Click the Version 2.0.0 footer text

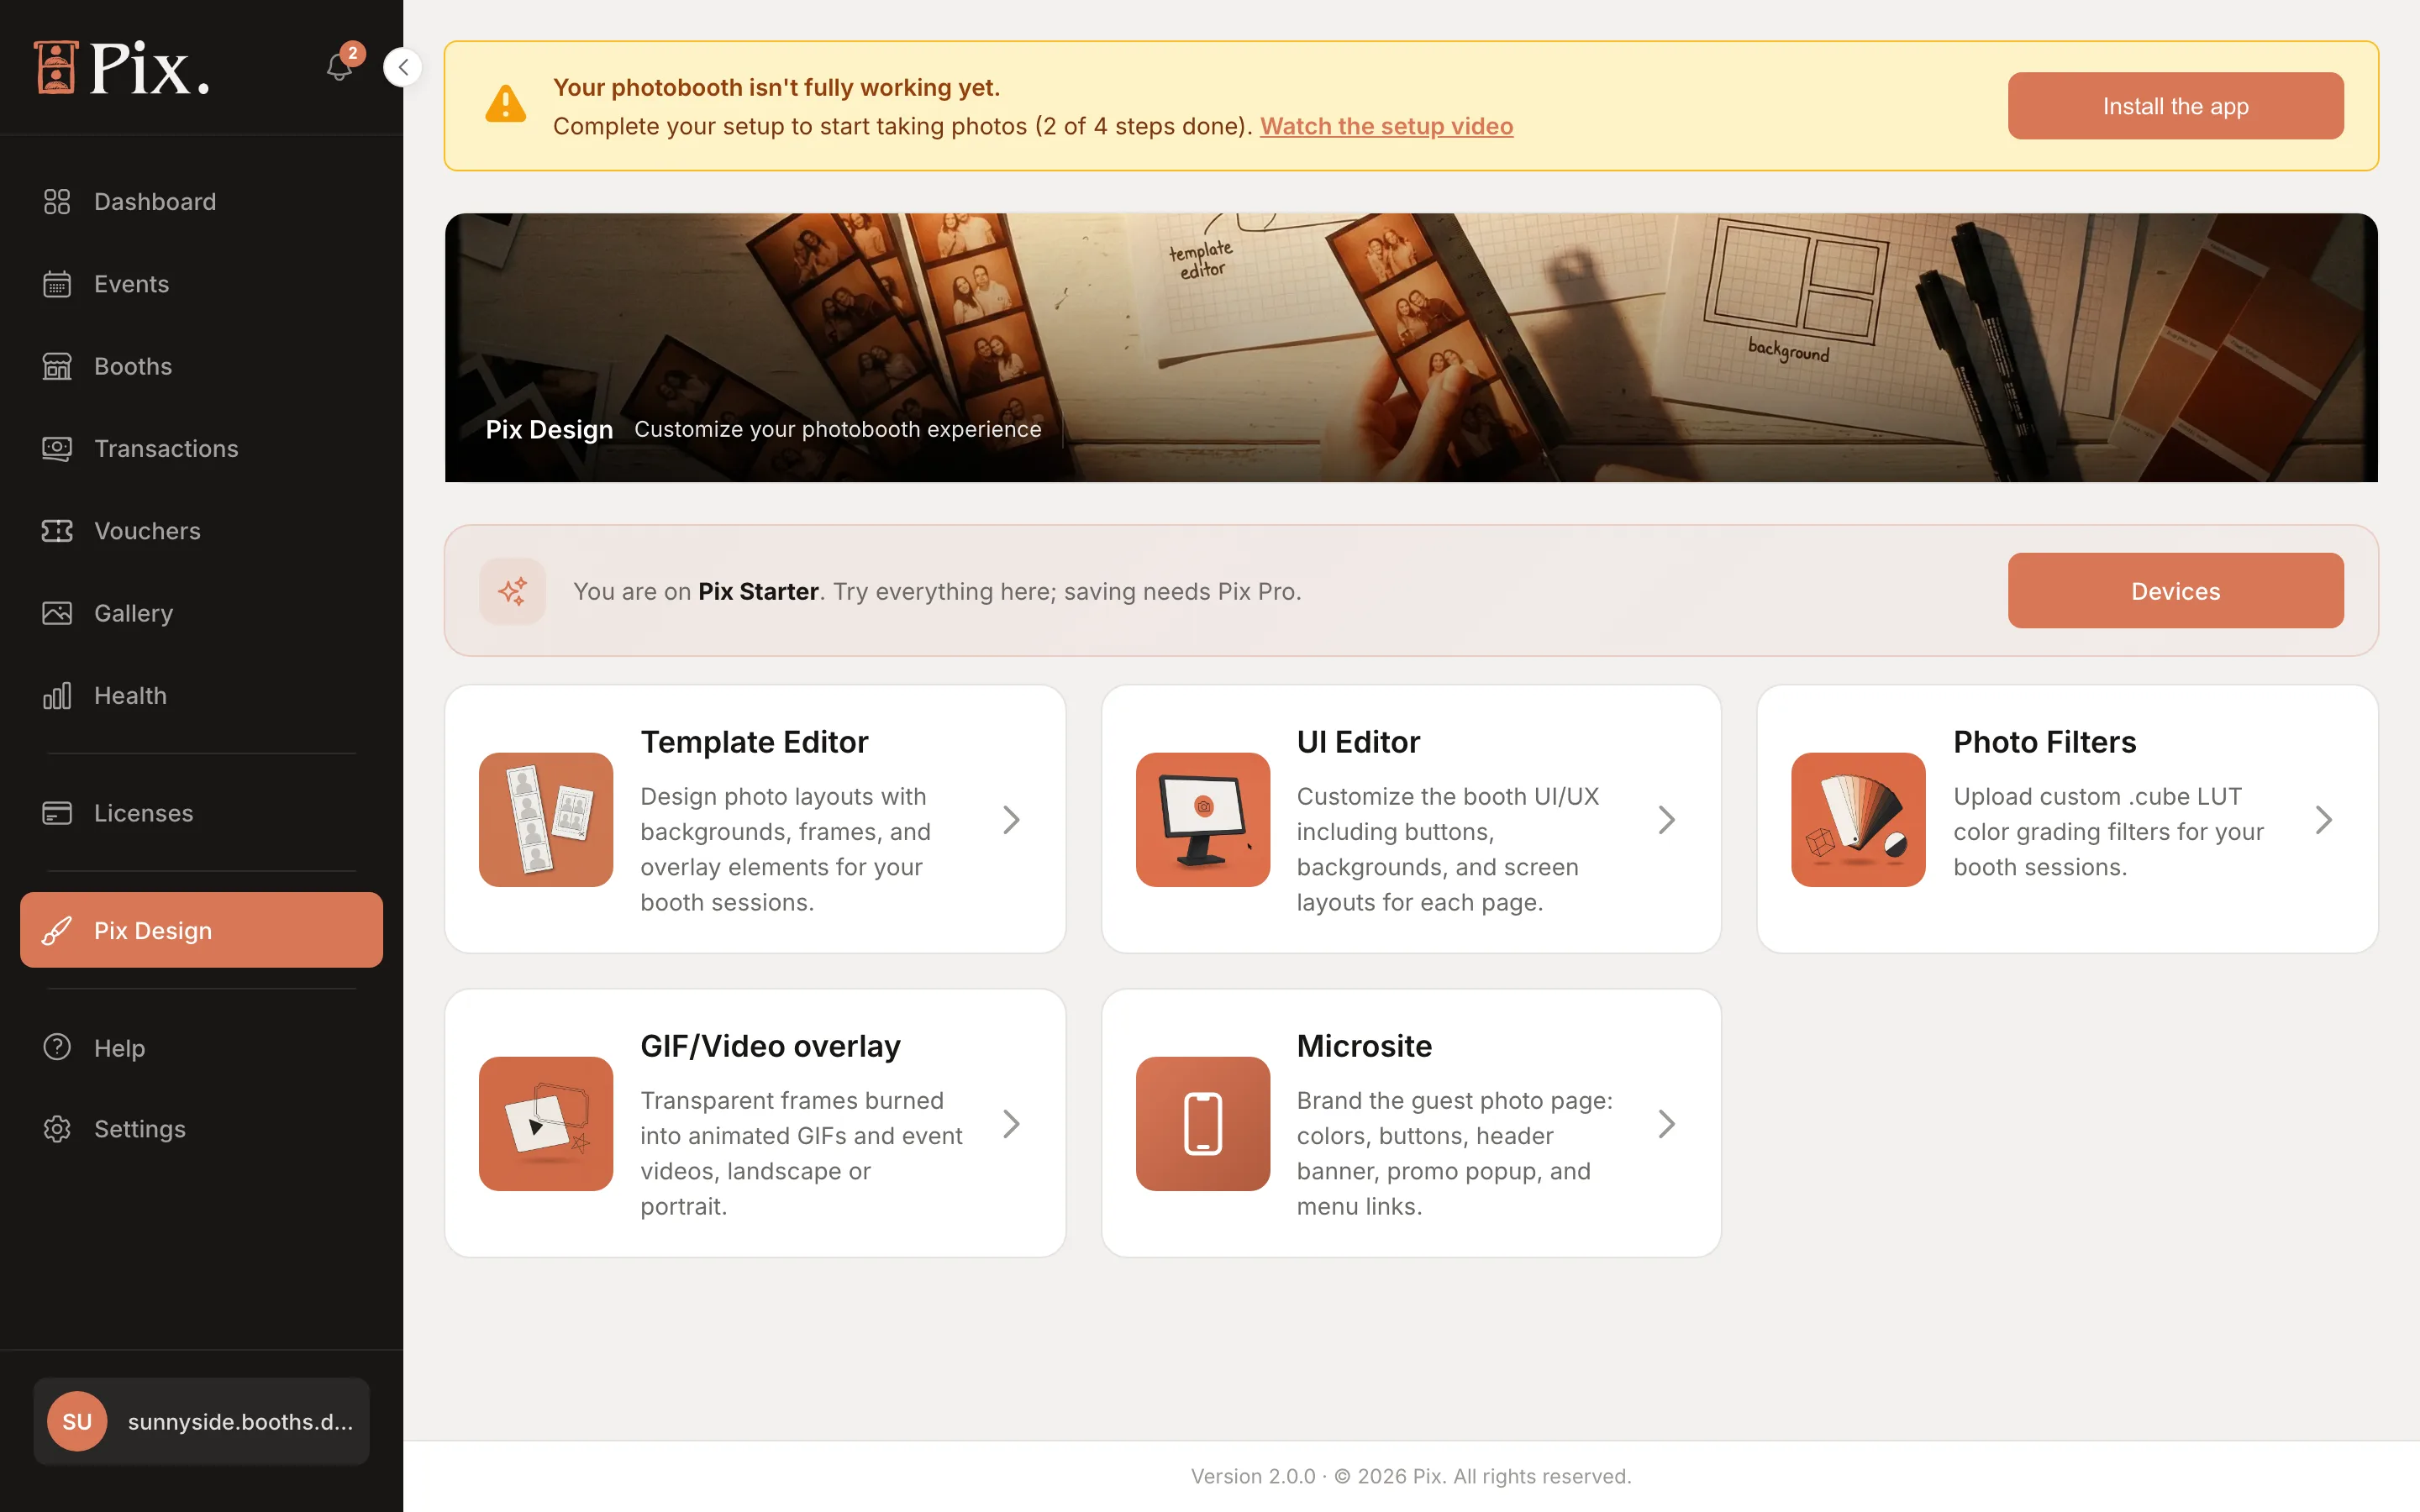(x=1411, y=1476)
